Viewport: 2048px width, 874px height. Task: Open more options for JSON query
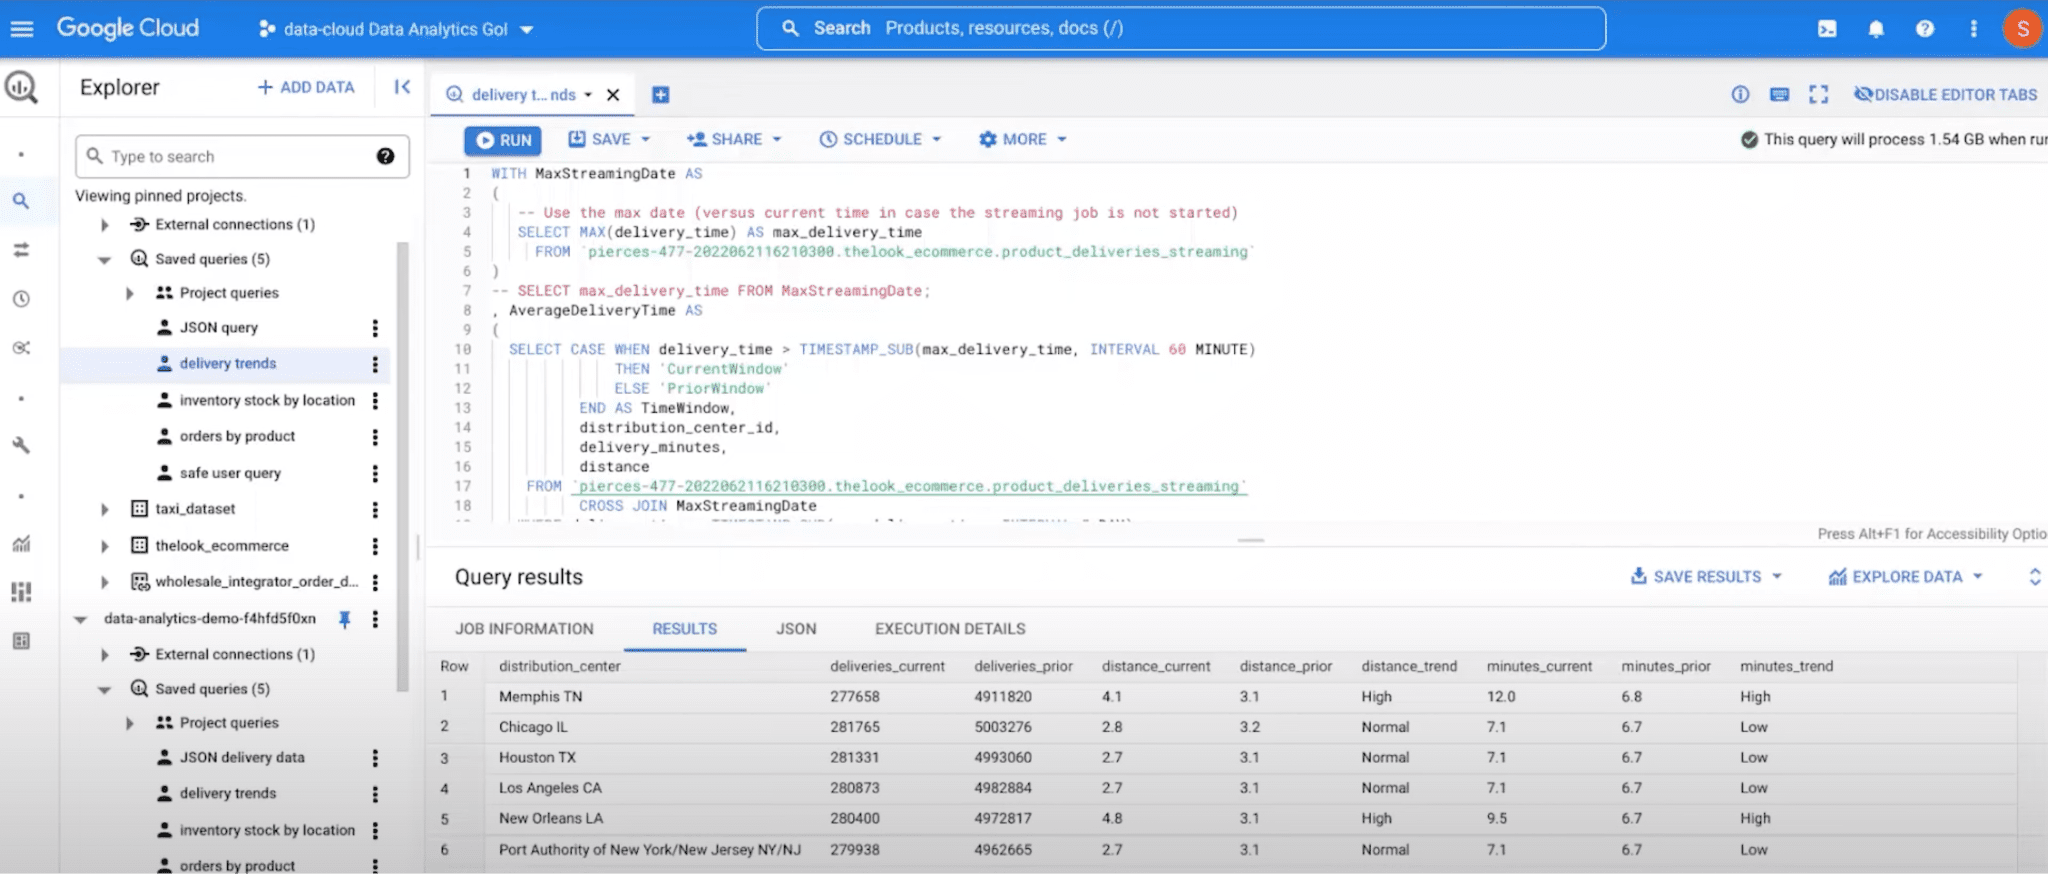[x=375, y=328]
